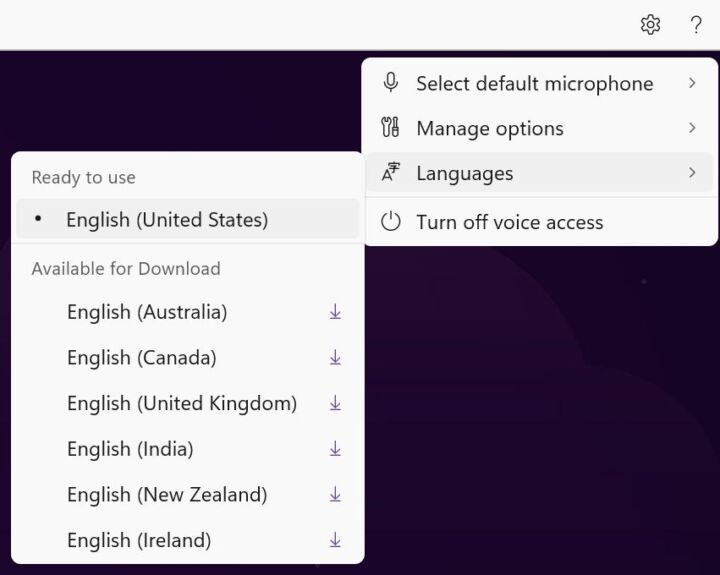Choose the English (New Zealand) entry
The image size is (720, 575).
click(187, 494)
